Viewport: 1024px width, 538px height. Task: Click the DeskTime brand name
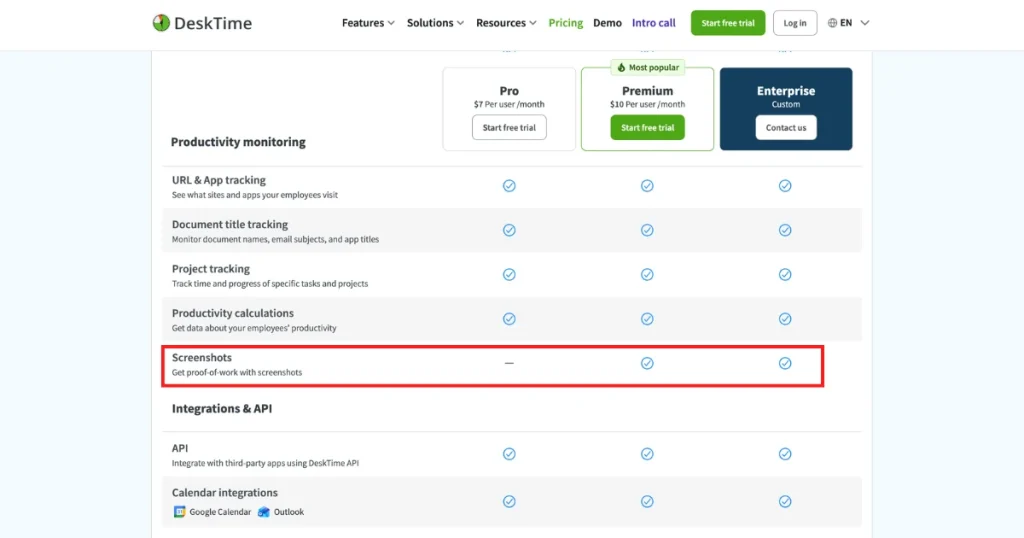tap(213, 23)
